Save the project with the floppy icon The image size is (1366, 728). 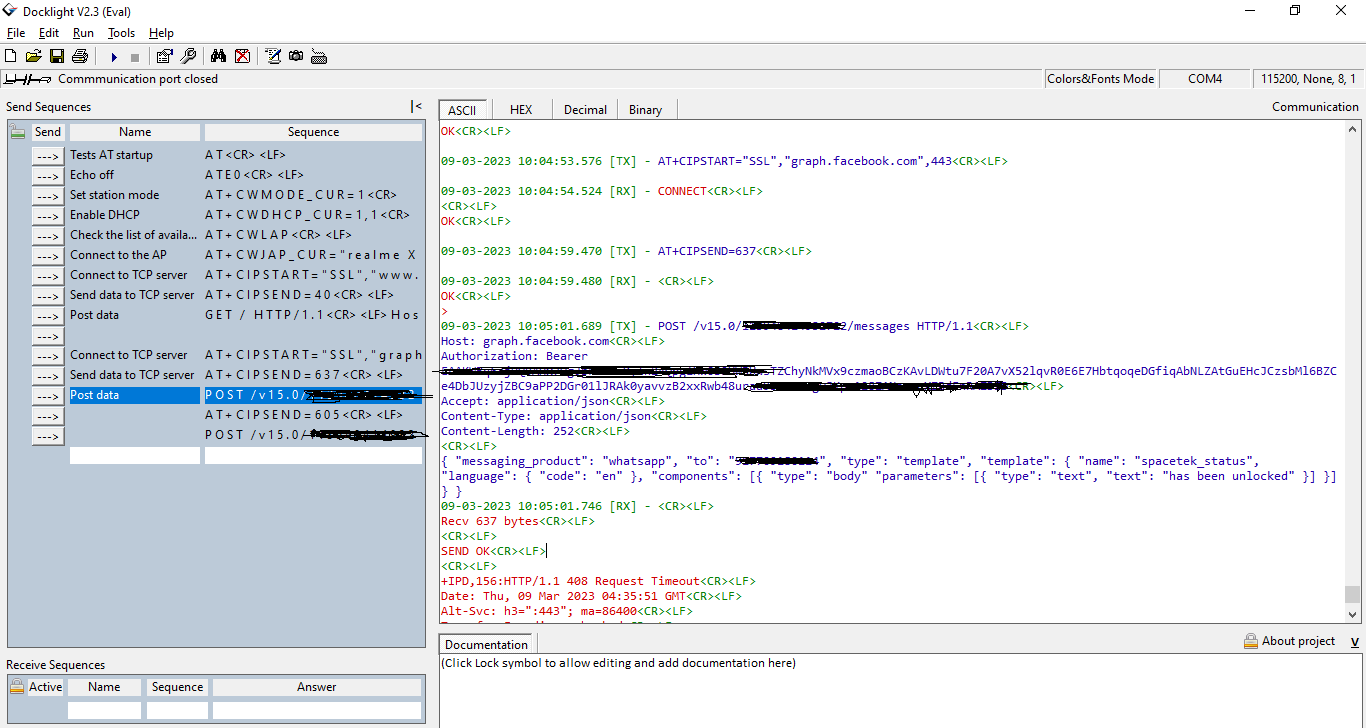57,56
